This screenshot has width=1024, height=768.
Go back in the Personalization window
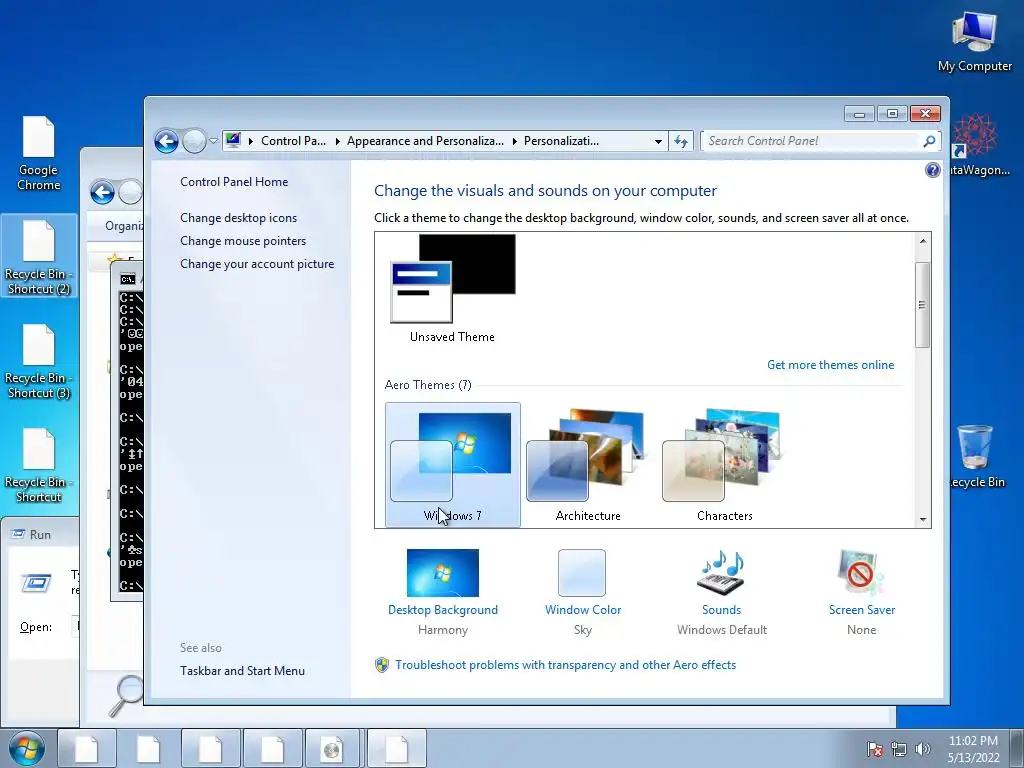coord(167,141)
